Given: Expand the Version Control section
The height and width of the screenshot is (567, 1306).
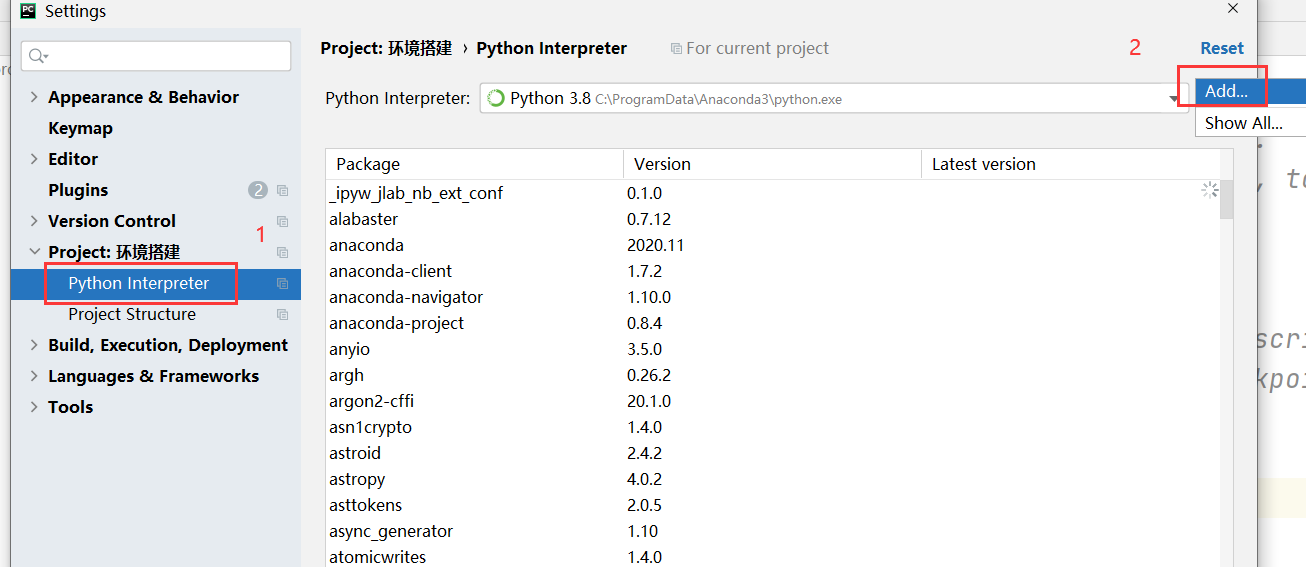Looking at the screenshot, I should pos(34,221).
